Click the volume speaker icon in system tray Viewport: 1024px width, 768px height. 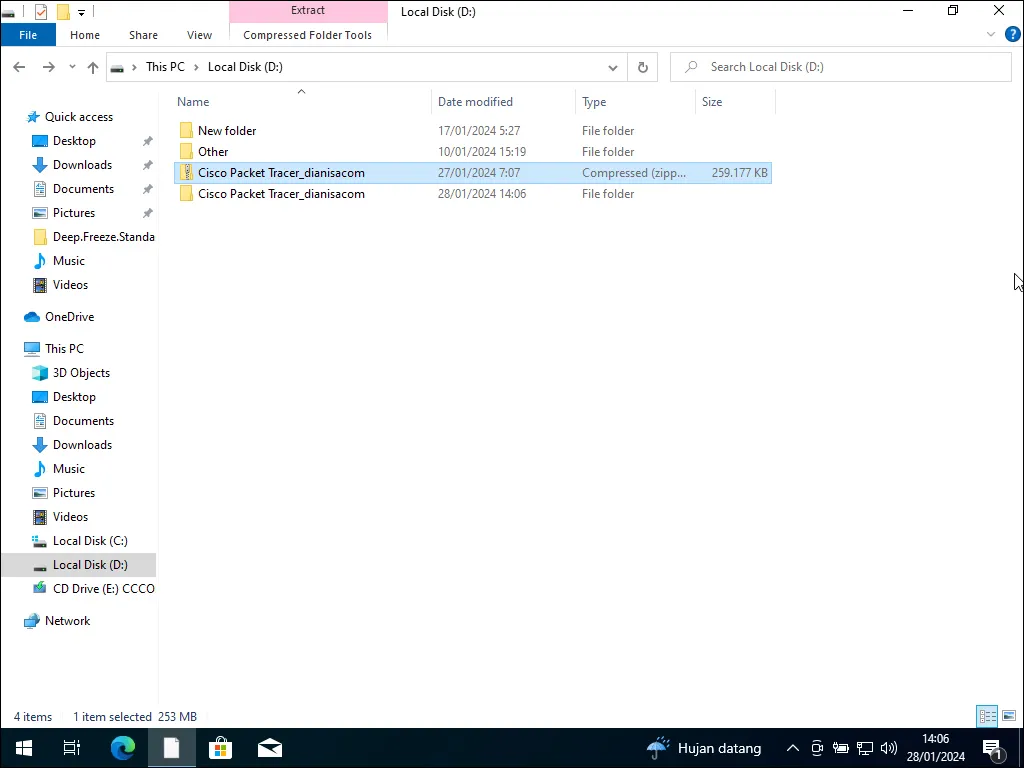(x=889, y=748)
